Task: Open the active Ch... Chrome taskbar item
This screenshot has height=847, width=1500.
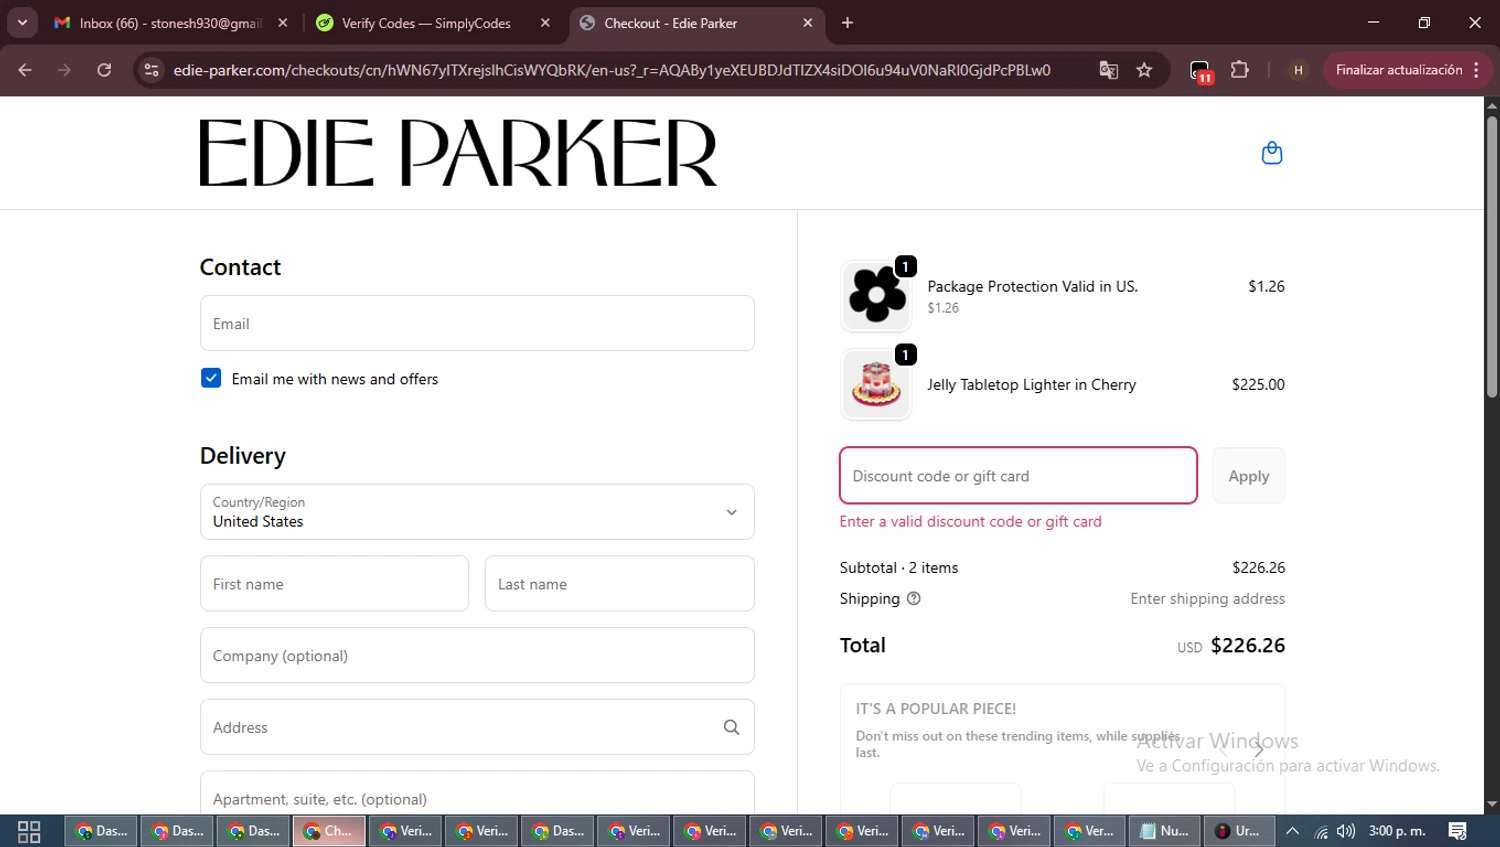Action: pos(329,831)
